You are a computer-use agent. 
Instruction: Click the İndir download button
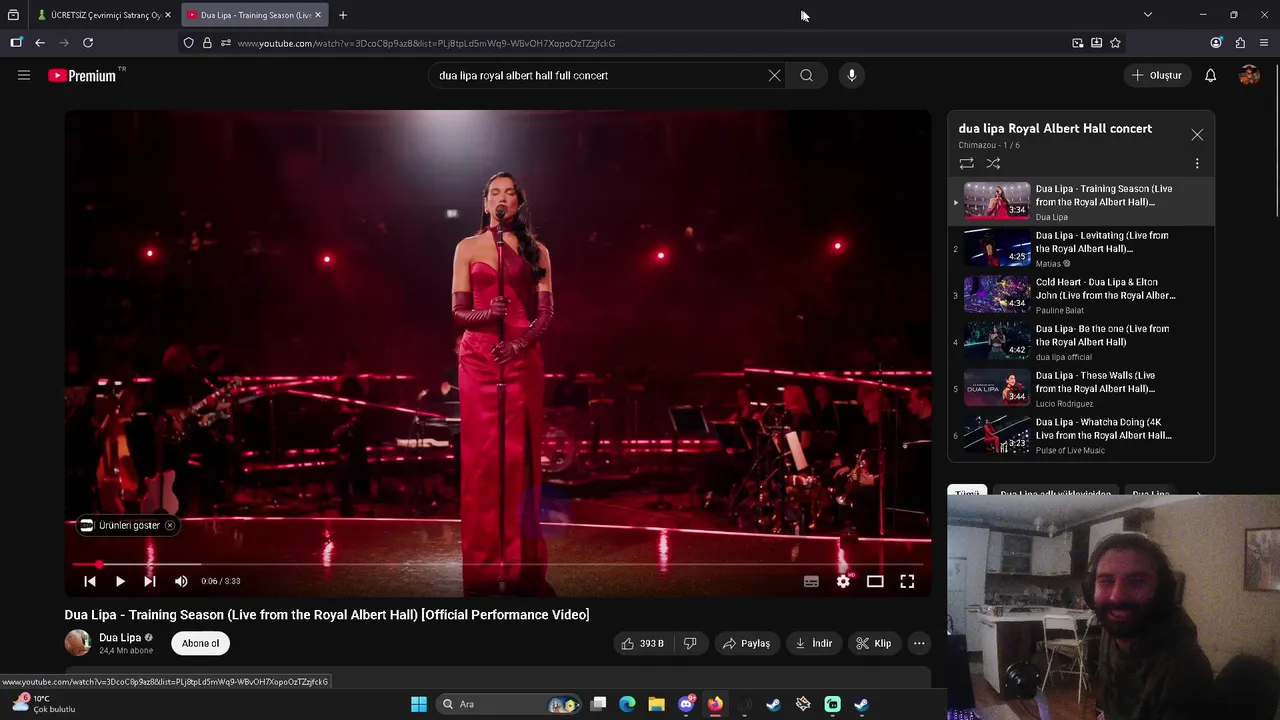813,643
